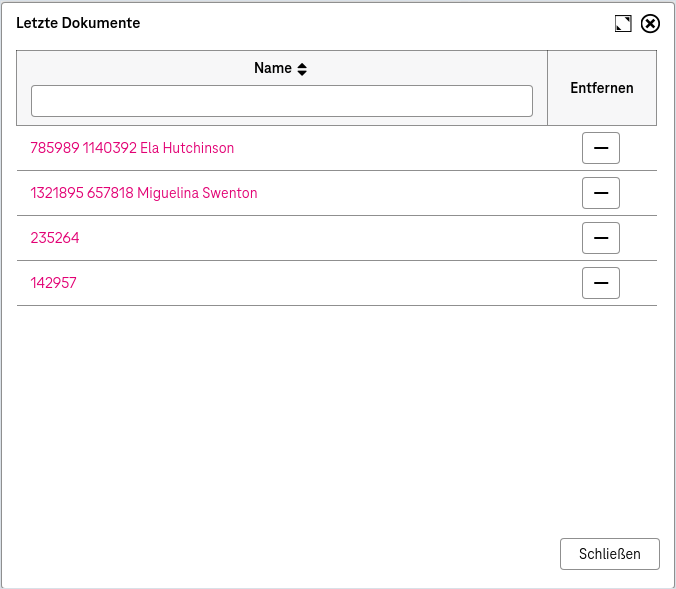Remove entry 142957 with minus button

tap(601, 283)
